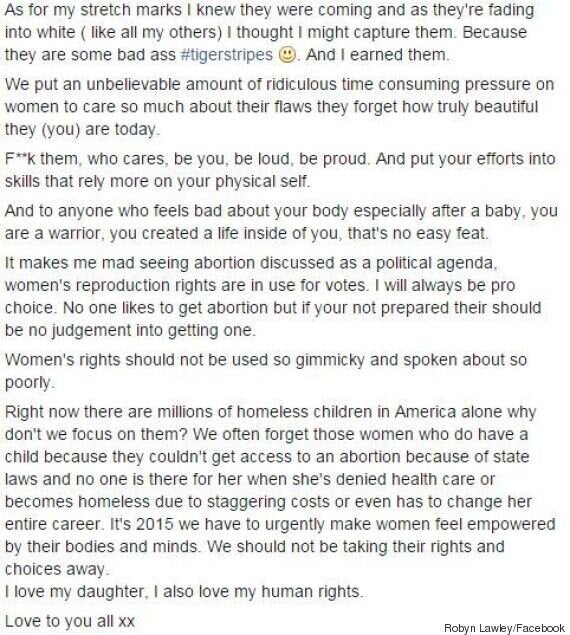Click the Robyn Lawley/Facebook credit text
This screenshot has height=635, width=570.
(x=504, y=628)
